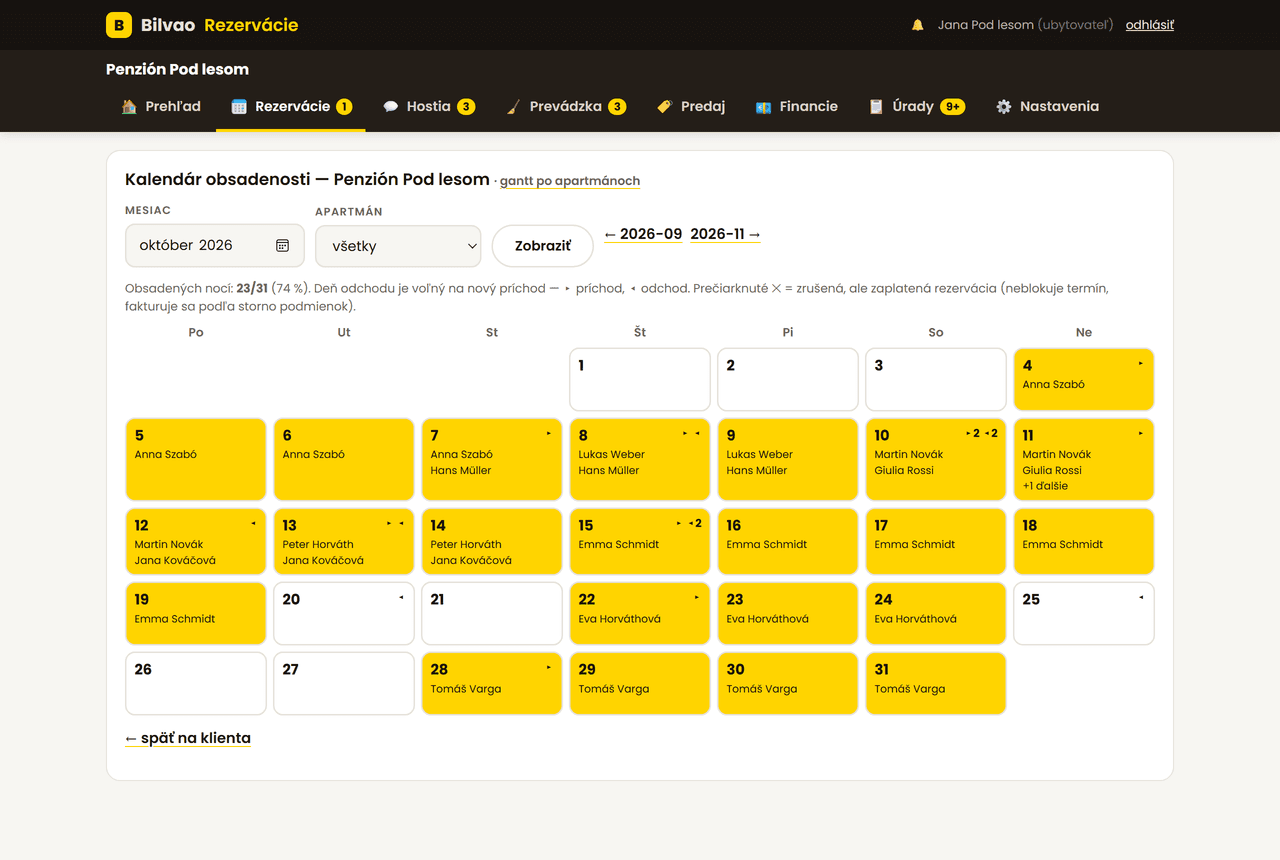The width and height of the screenshot is (1280, 860).
Task: Select calendar day 8 with Lukas Weber
Action: pyautogui.click(x=640, y=459)
